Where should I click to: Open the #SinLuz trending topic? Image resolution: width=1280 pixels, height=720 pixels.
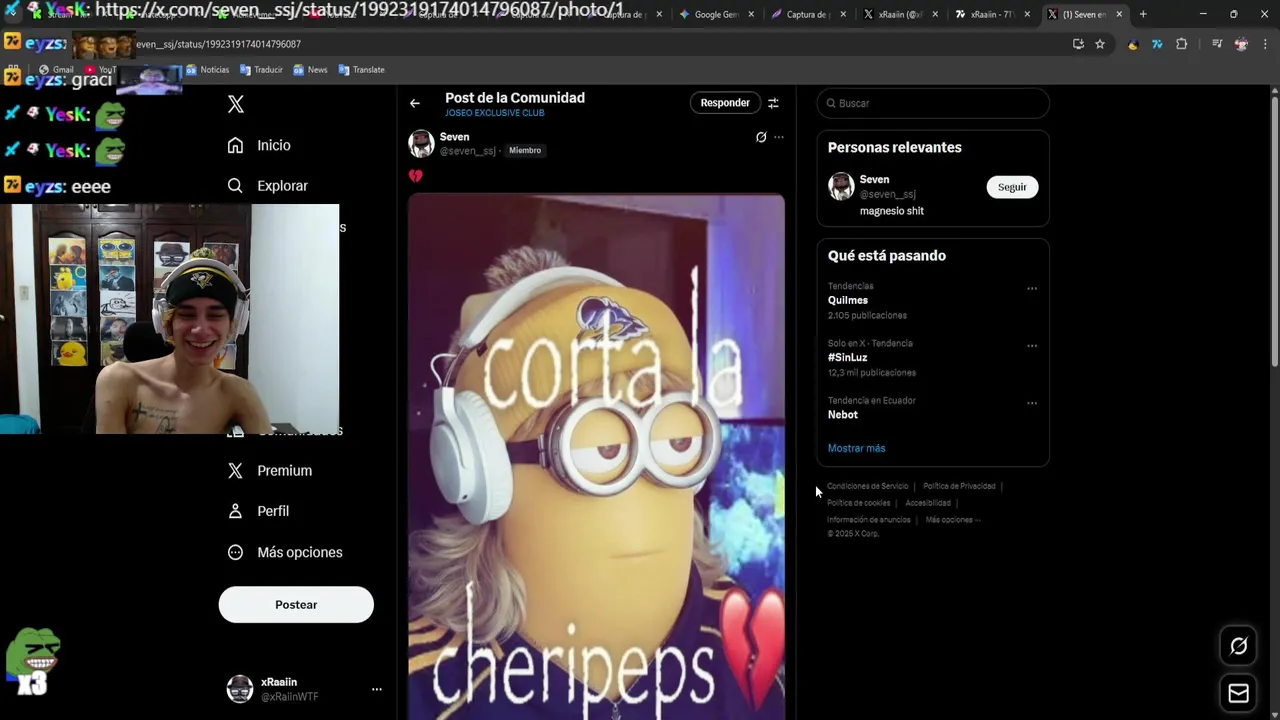tap(847, 357)
